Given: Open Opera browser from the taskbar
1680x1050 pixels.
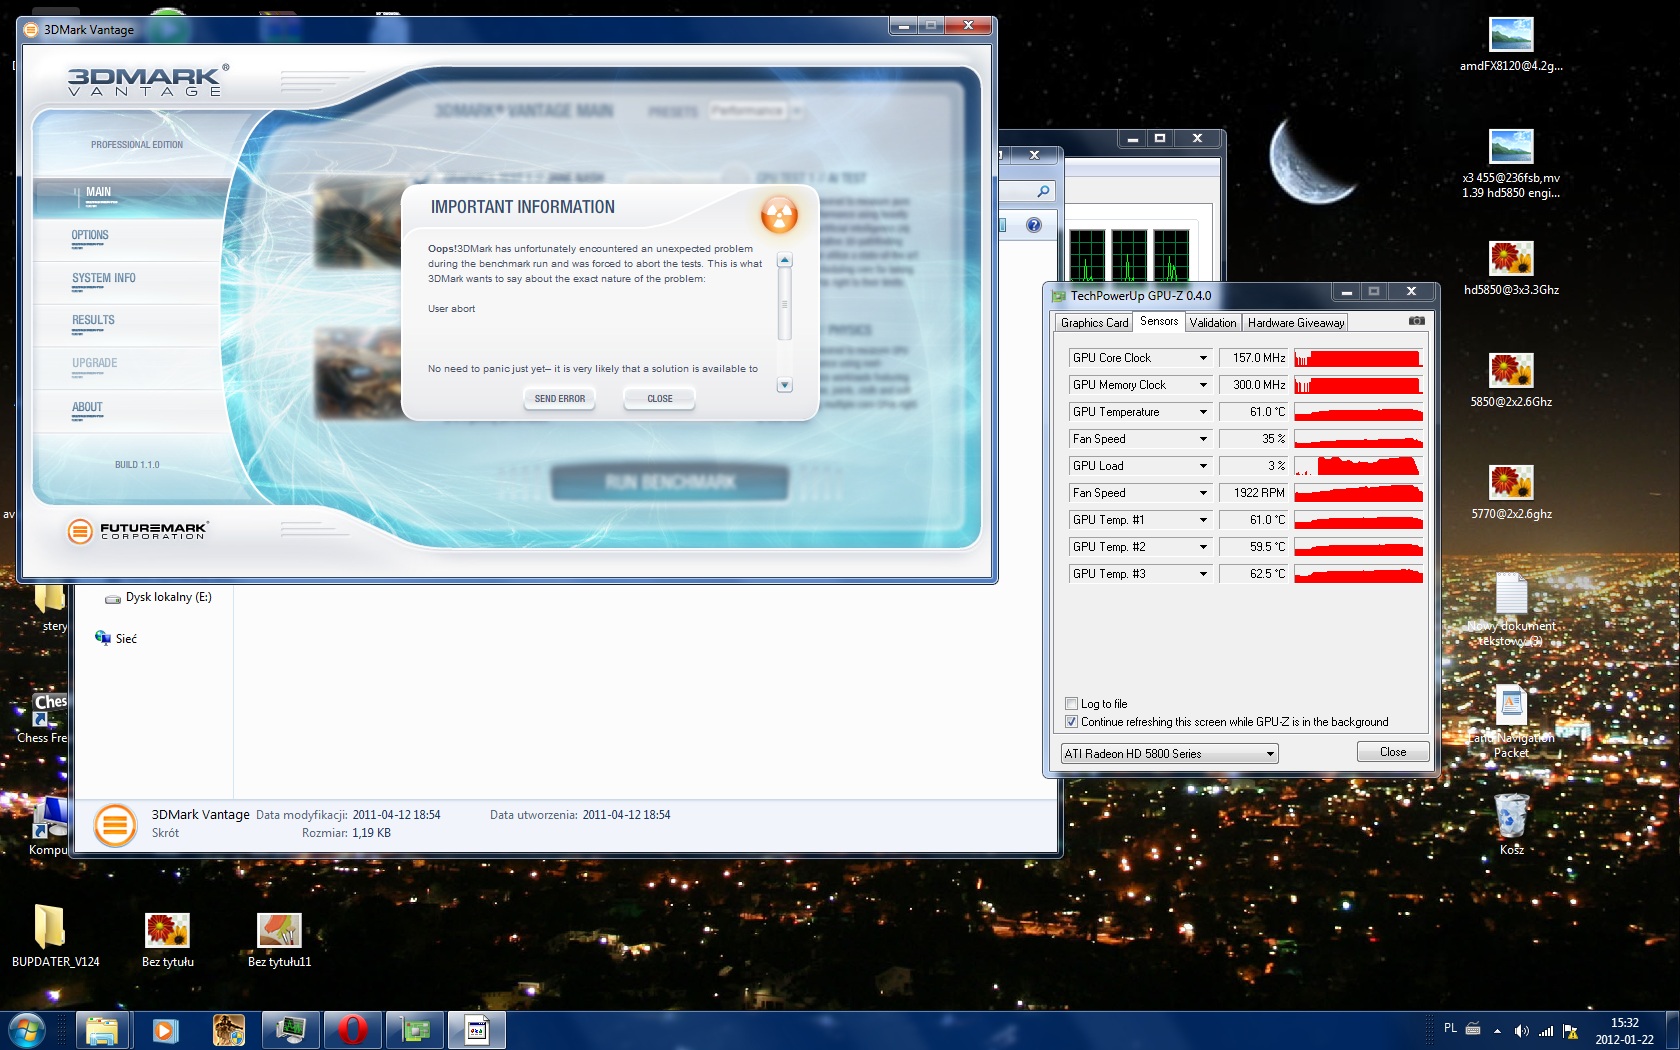Looking at the screenshot, I should [352, 1030].
